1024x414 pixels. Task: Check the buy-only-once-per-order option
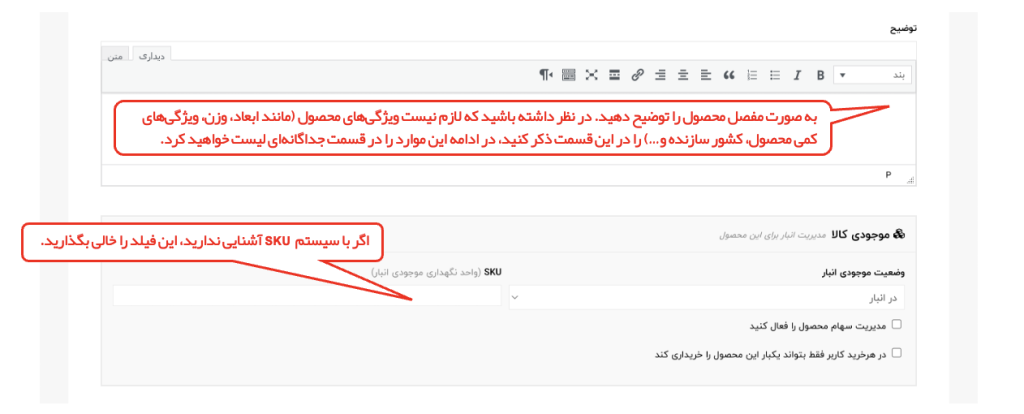coord(896,353)
